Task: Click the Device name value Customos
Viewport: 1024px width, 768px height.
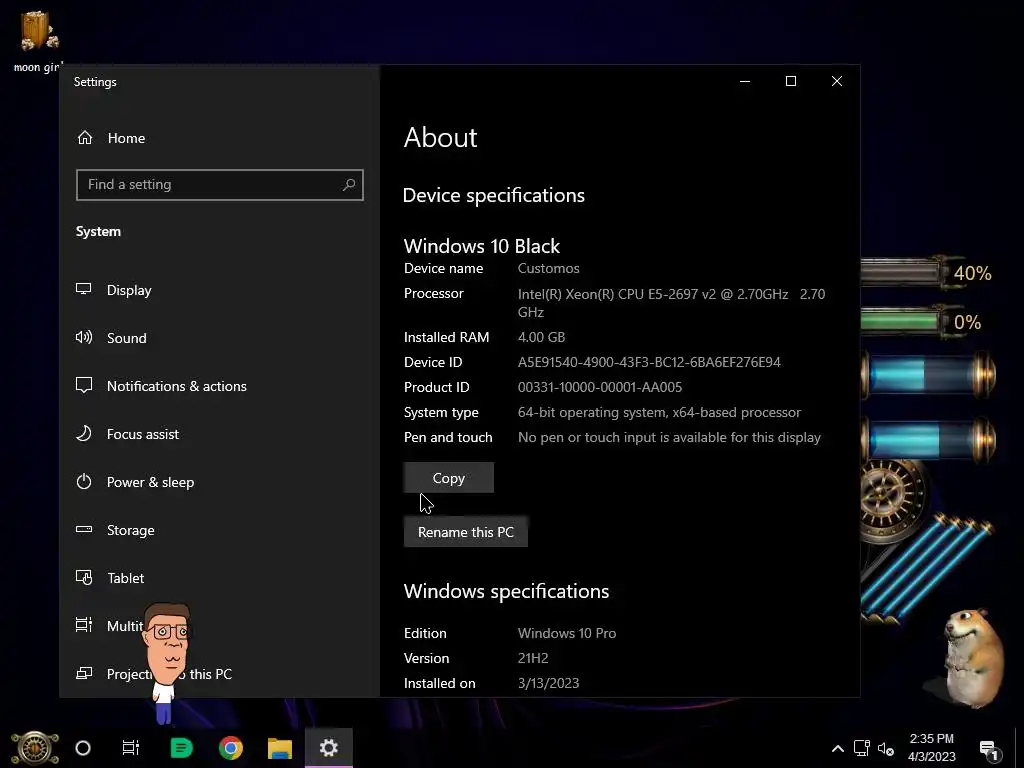Action: tap(549, 268)
